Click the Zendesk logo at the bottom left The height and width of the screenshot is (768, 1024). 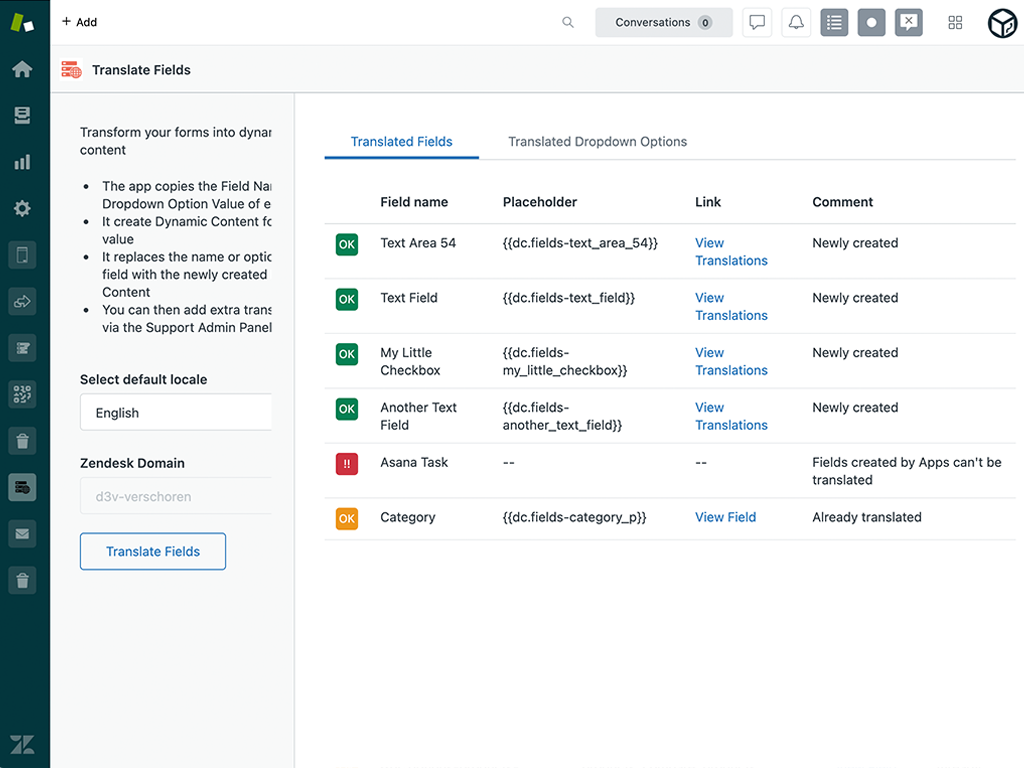22,744
